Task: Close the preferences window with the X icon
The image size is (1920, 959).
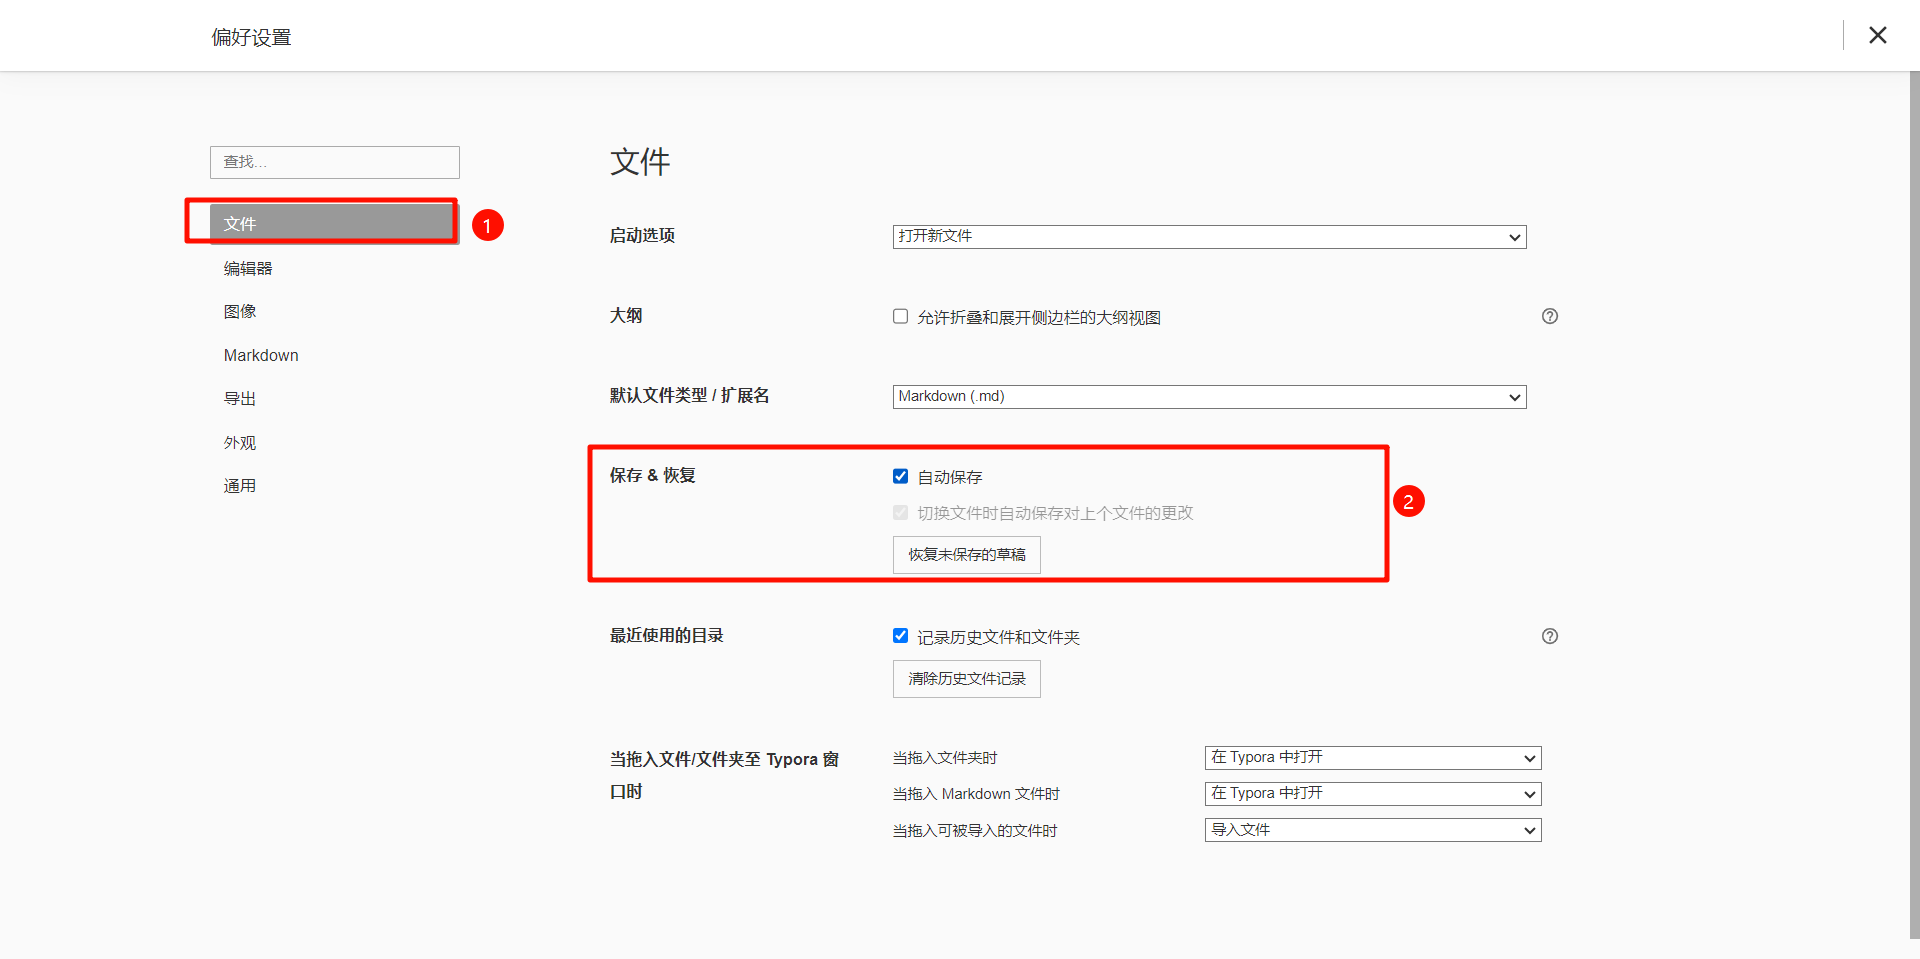Action: click(x=1877, y=35)
